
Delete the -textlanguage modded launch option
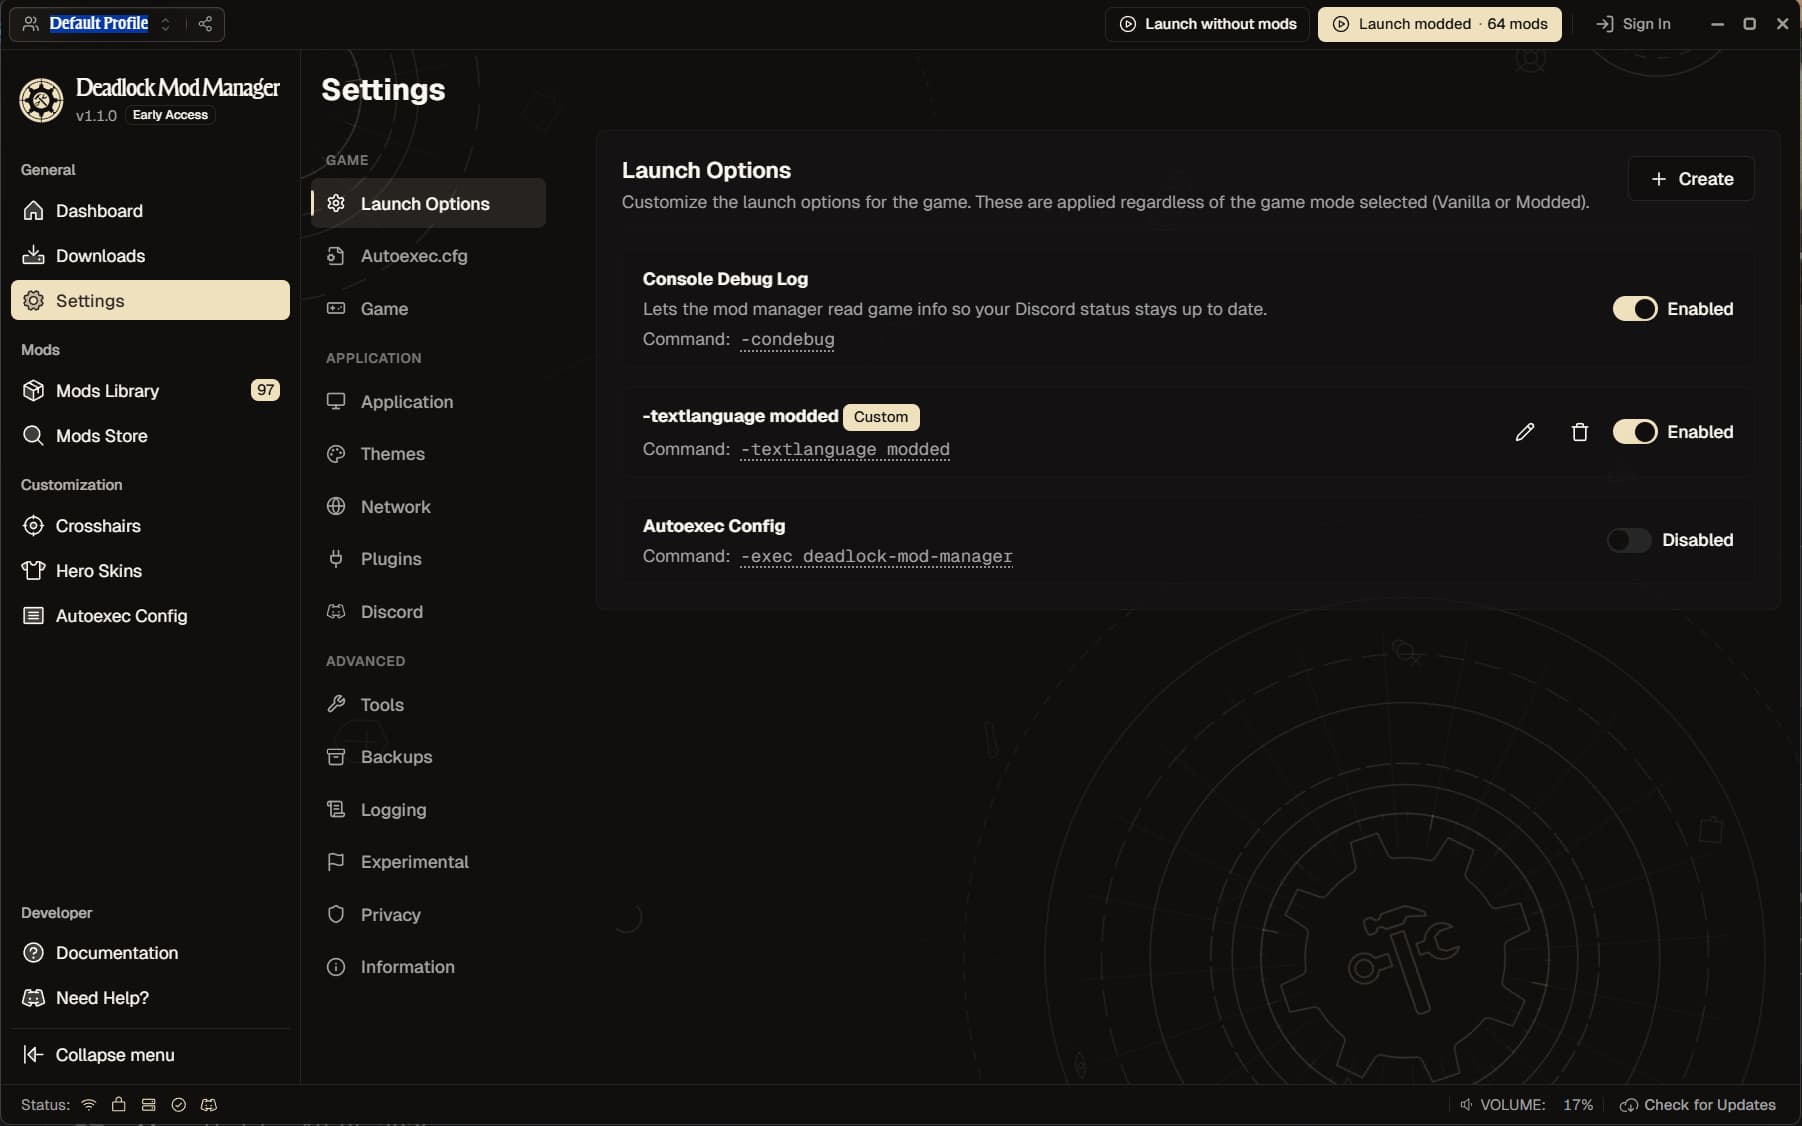pyautogui.click(x=1579, y=432)
